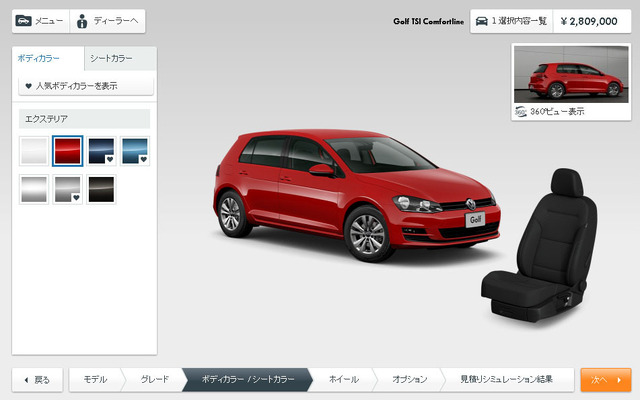This screenshot has width=640, height=400.
Task: Jump to the ホイール step
Action: click(x=344, y=380)
